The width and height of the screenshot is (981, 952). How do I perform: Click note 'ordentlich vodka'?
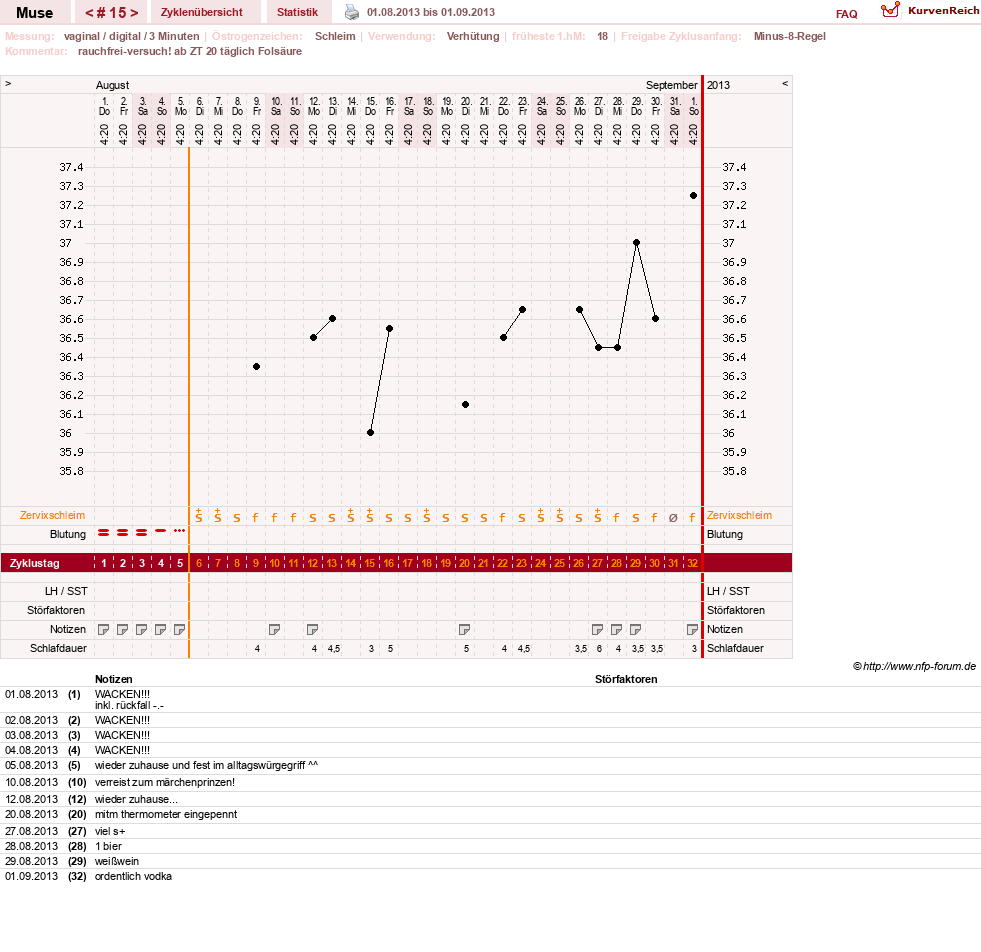(133, 876)
